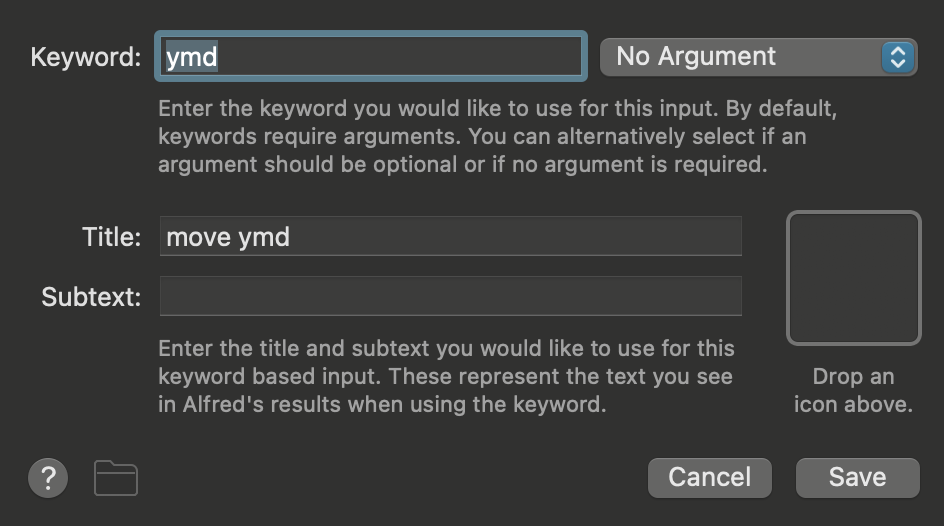Click the "move ymd" title text

click(228, 237)
